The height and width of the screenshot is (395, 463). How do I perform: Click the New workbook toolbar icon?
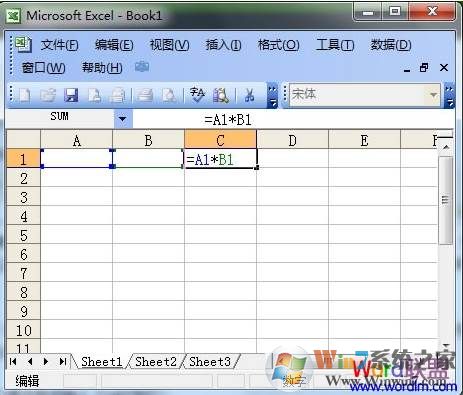point(25,95)
